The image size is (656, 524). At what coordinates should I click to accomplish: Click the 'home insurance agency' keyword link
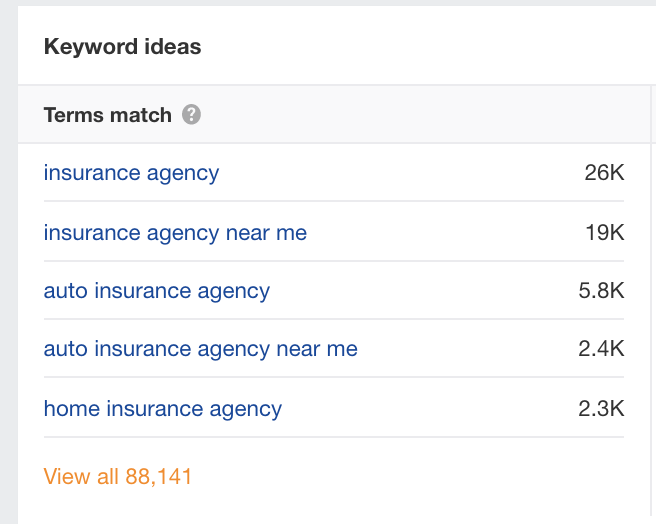163,409
